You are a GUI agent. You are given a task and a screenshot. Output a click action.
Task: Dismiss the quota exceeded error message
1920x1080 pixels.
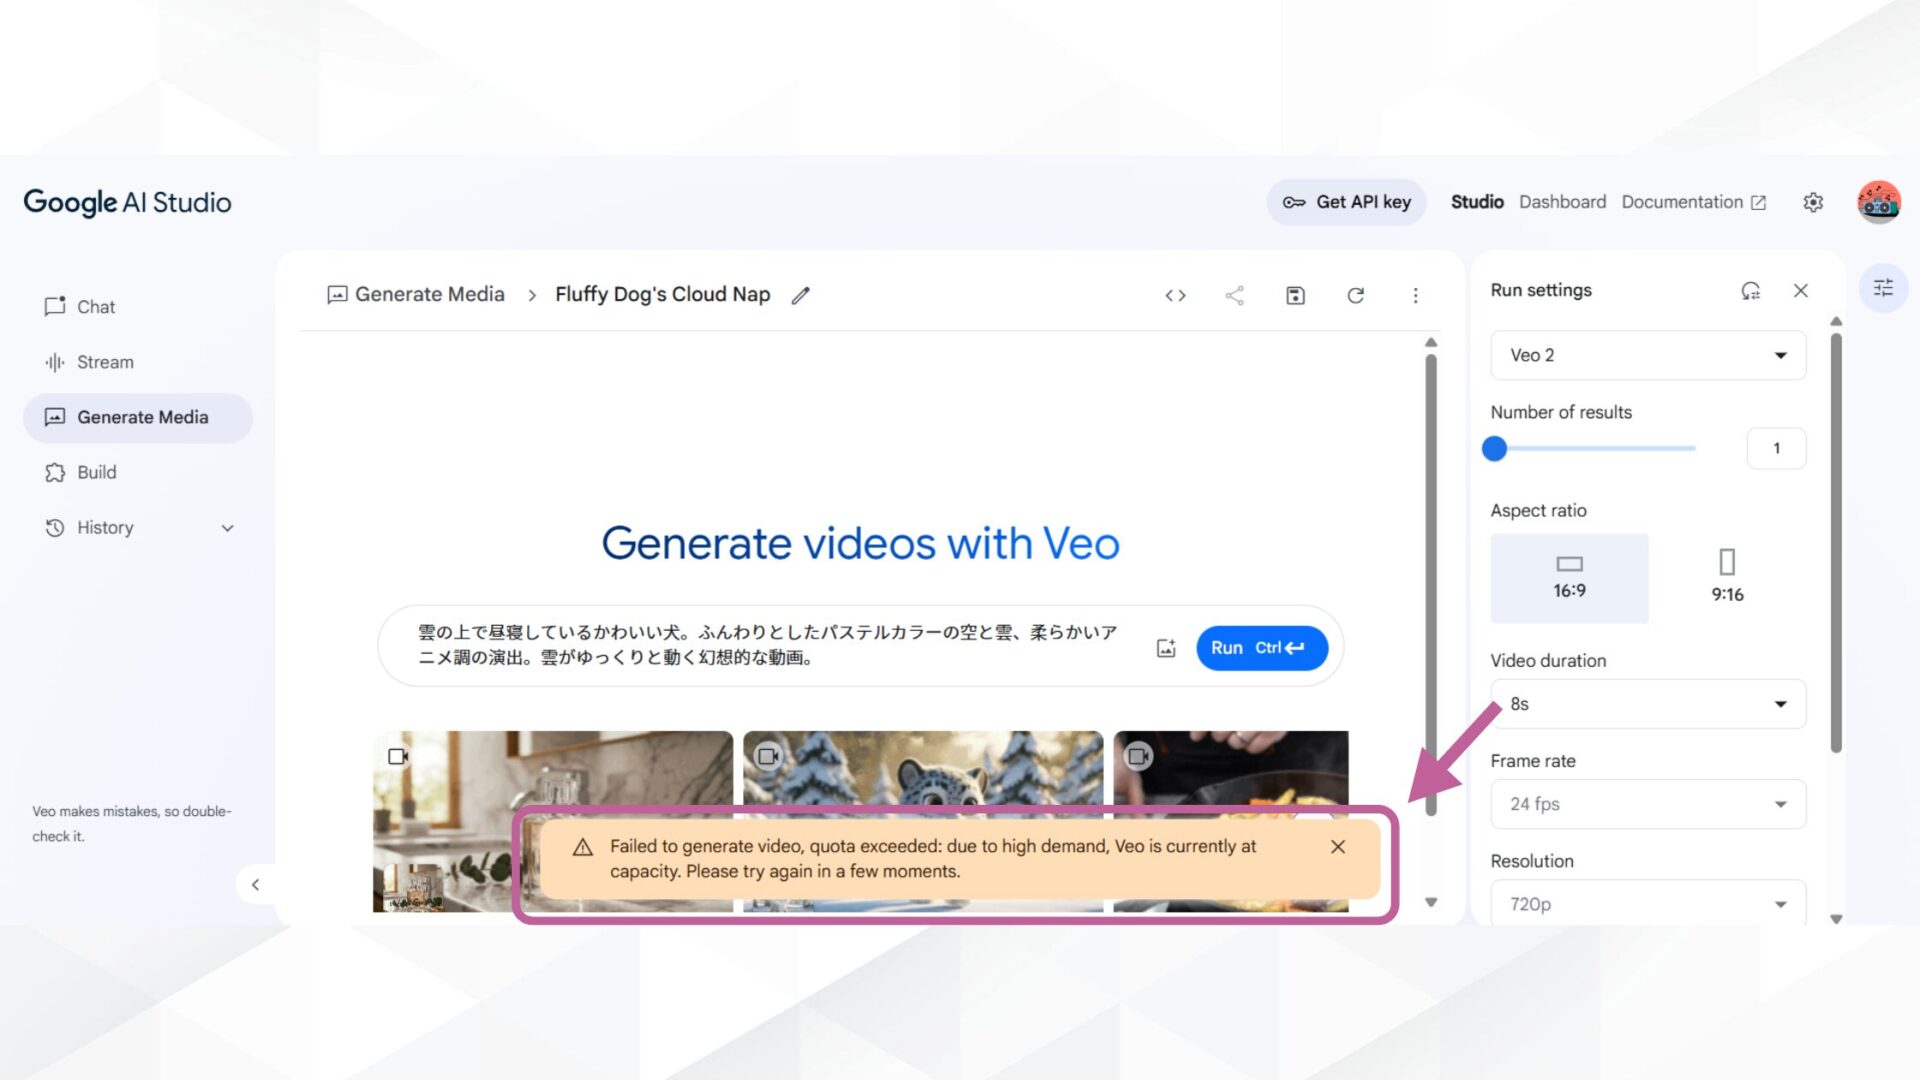tap(1338, 846)
